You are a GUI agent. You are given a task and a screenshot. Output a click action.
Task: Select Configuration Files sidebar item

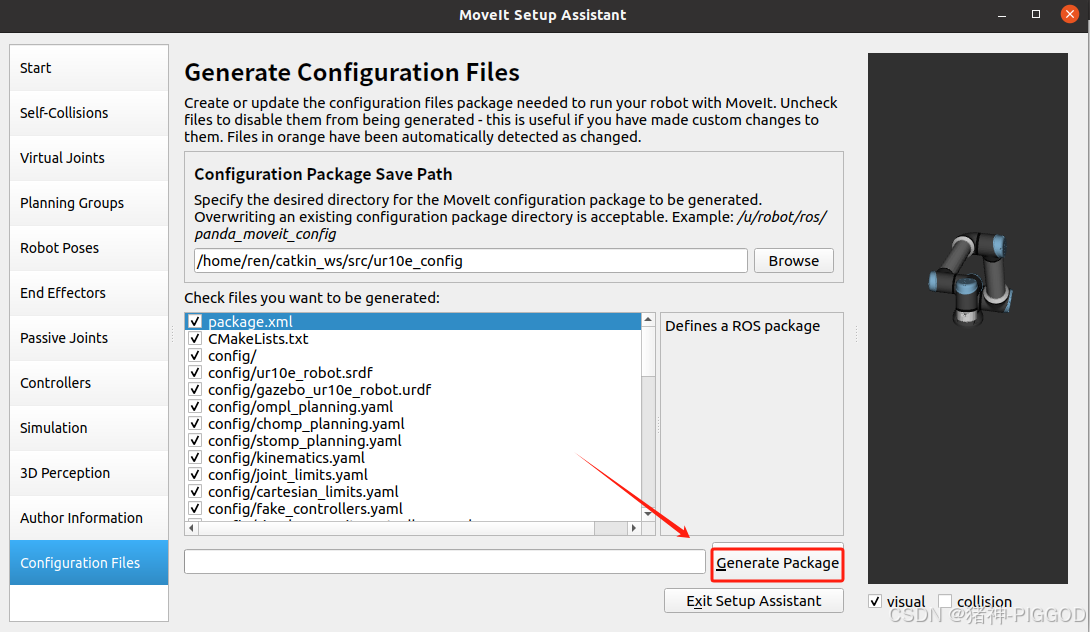pyautogui.click(x=89, y=562)
